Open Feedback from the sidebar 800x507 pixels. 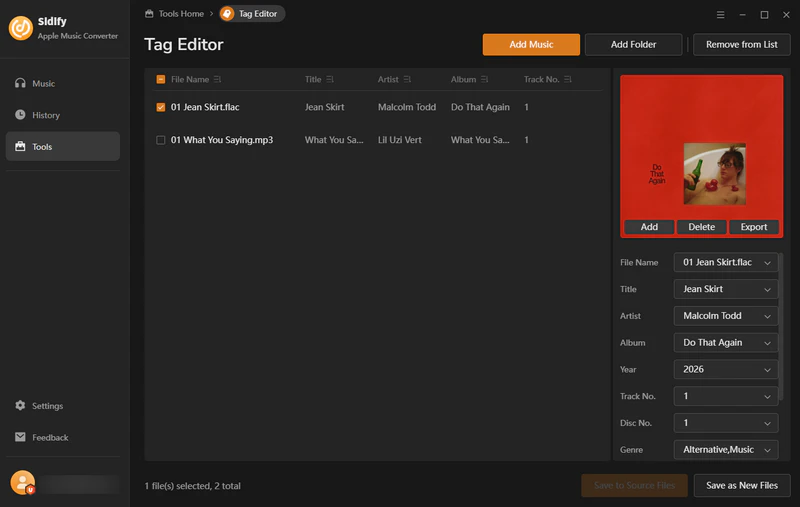click(x=63, y=437)
